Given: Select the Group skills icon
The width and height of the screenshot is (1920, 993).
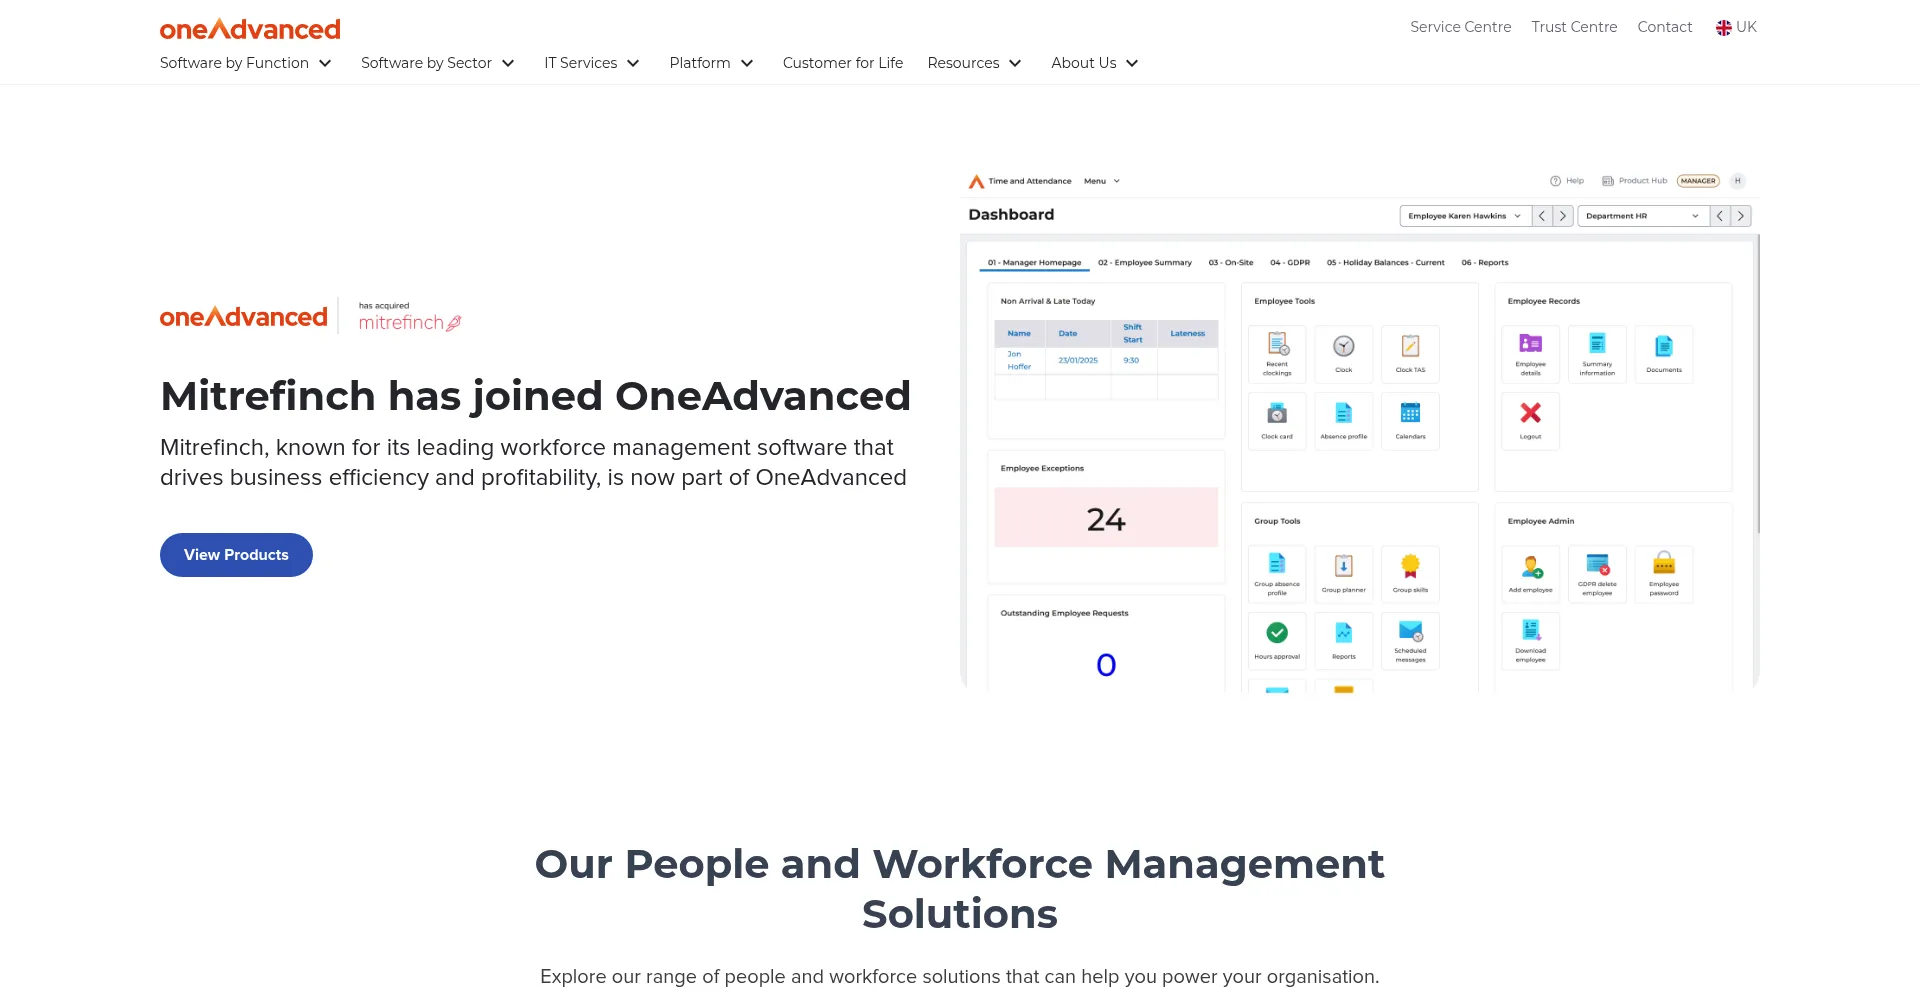Looking at the screenshot, I should point(1410,574).
